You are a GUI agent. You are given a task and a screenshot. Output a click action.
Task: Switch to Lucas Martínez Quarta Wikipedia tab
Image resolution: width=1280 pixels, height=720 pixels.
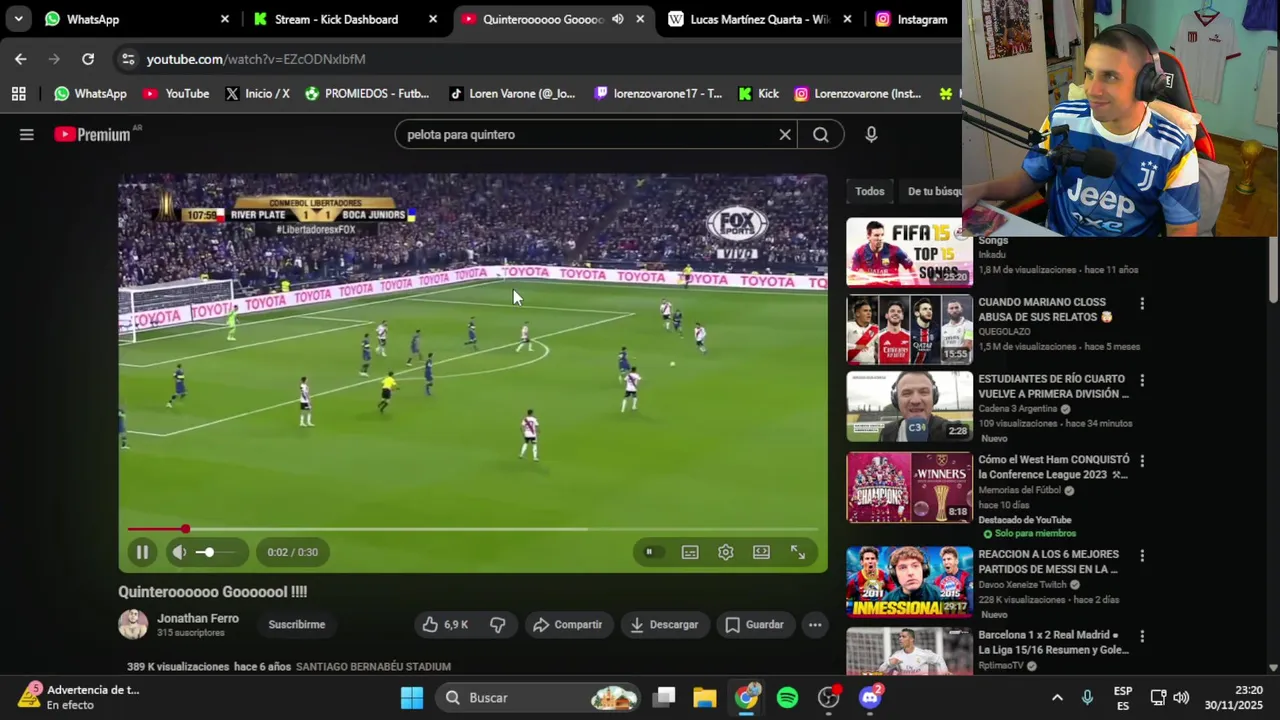tap(760, 19)
